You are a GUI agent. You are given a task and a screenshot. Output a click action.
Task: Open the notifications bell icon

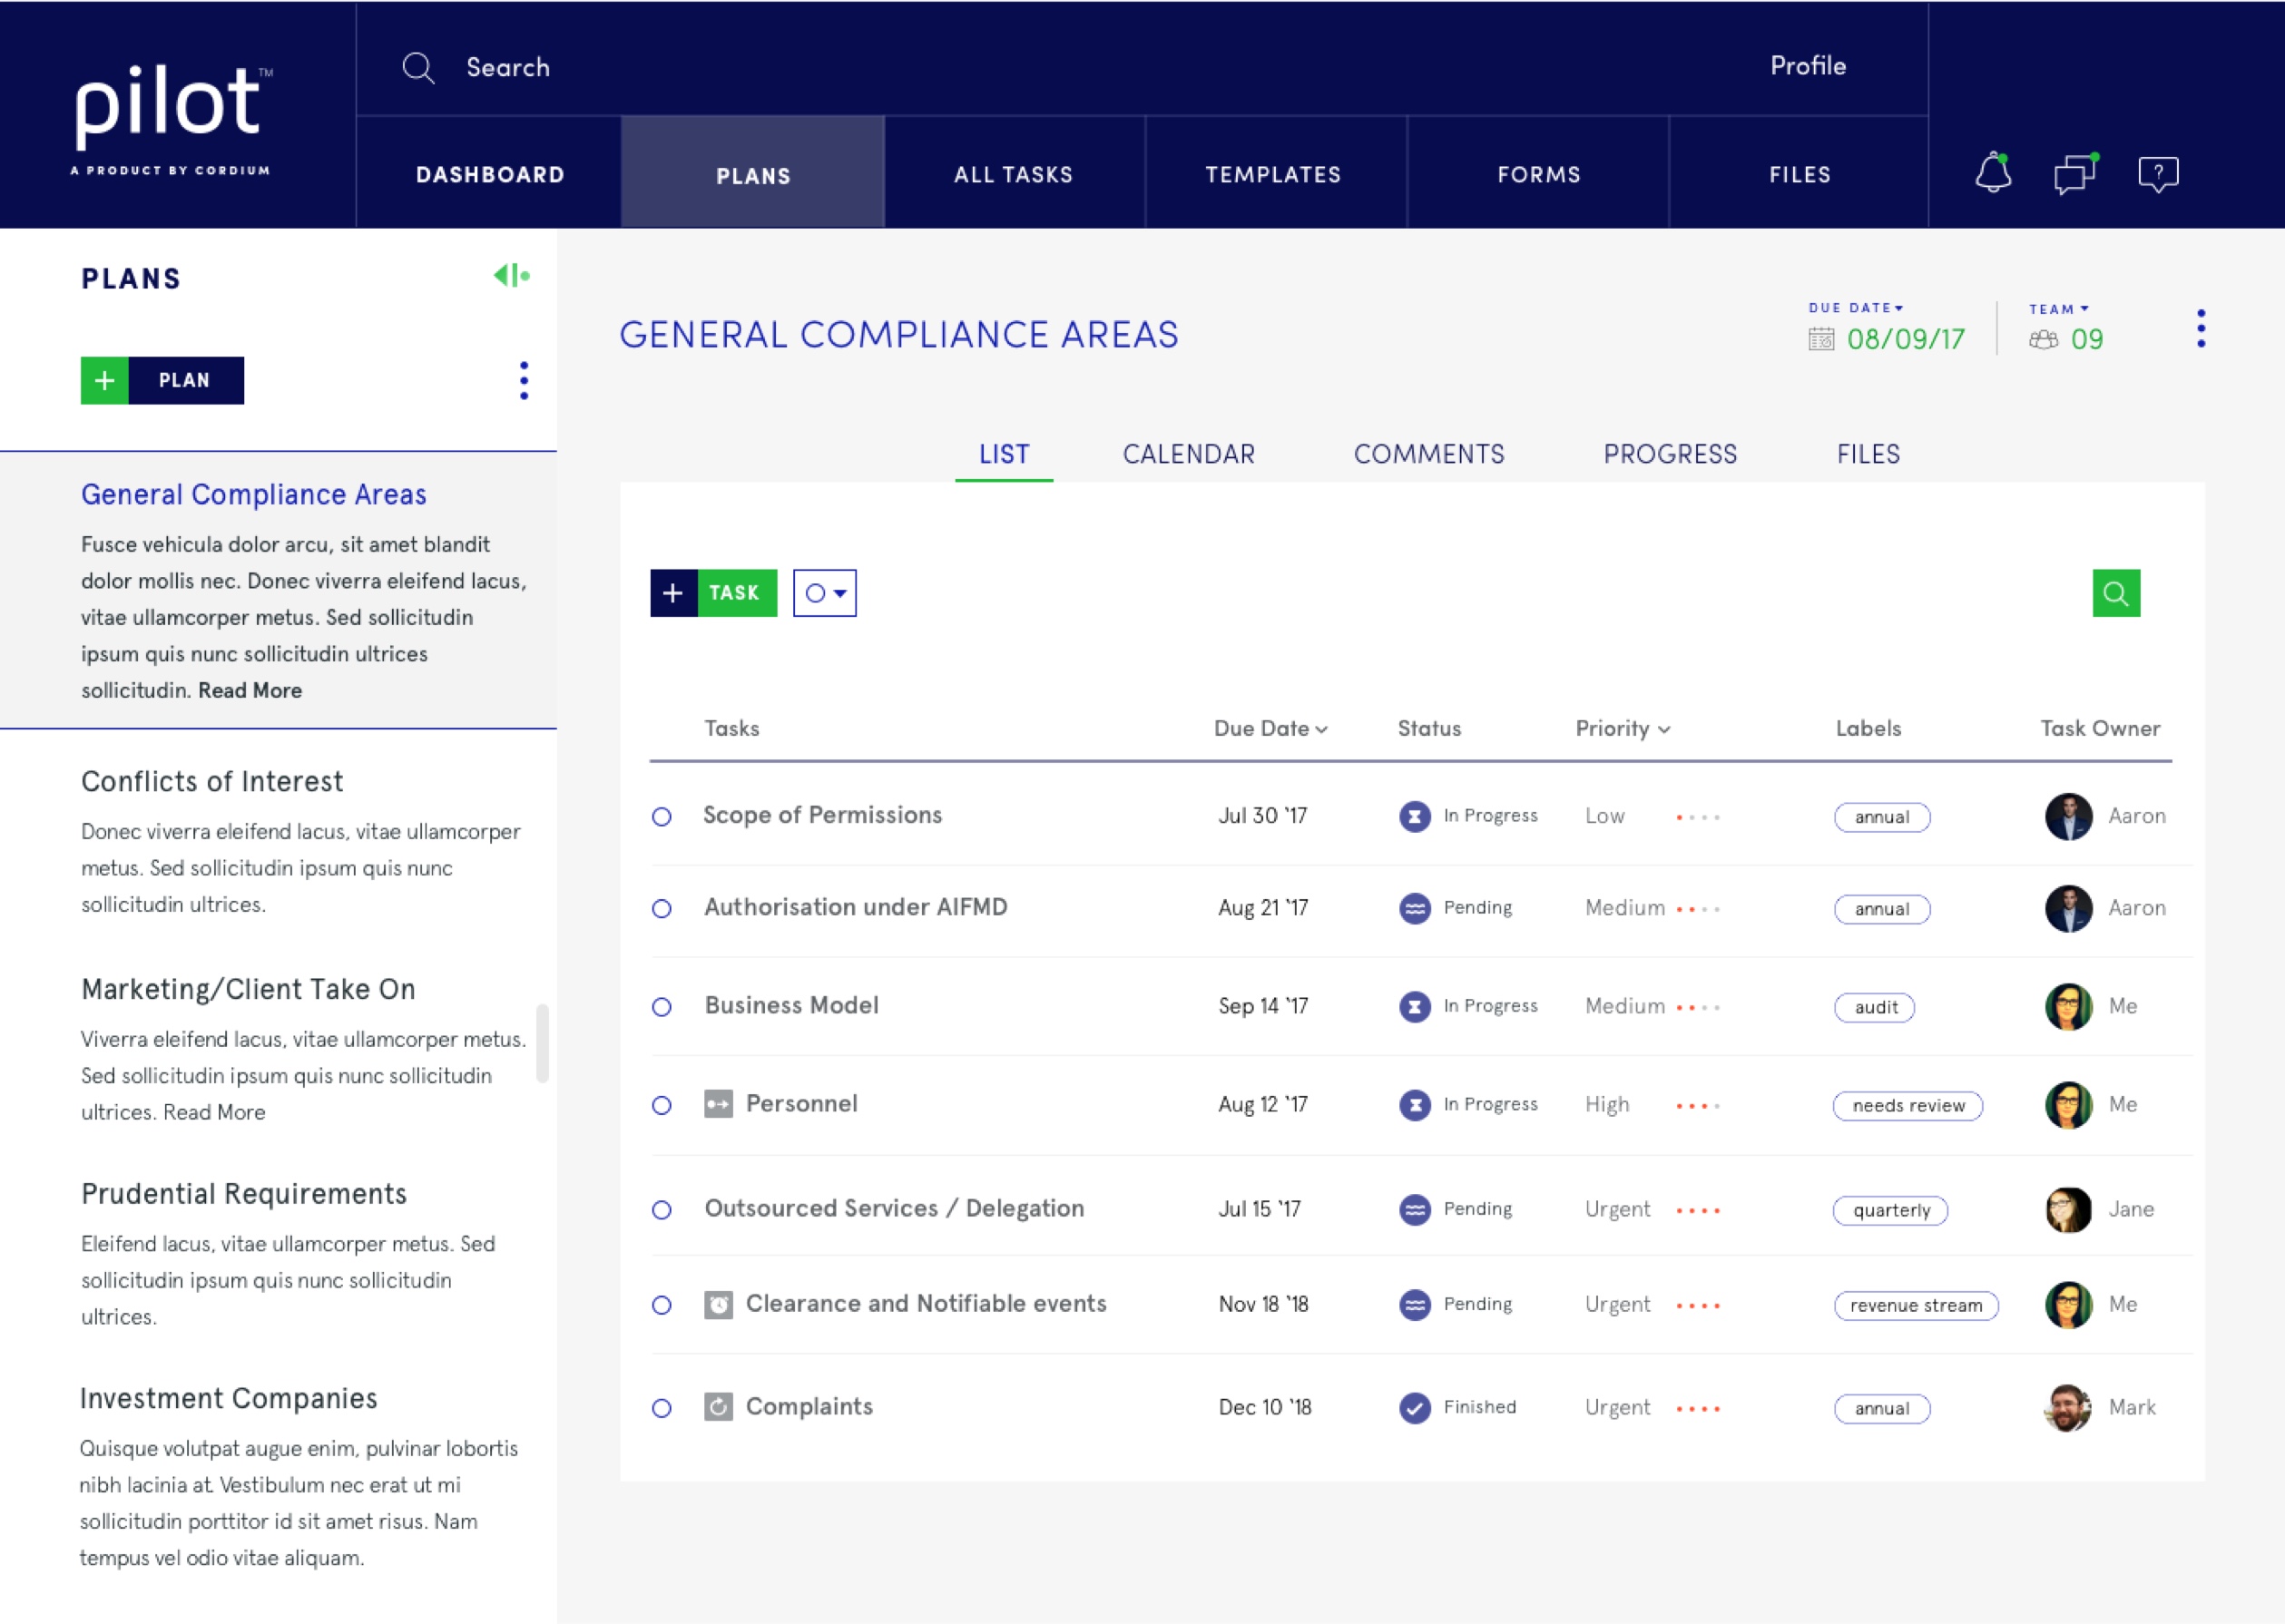(x=1992, y=173)
